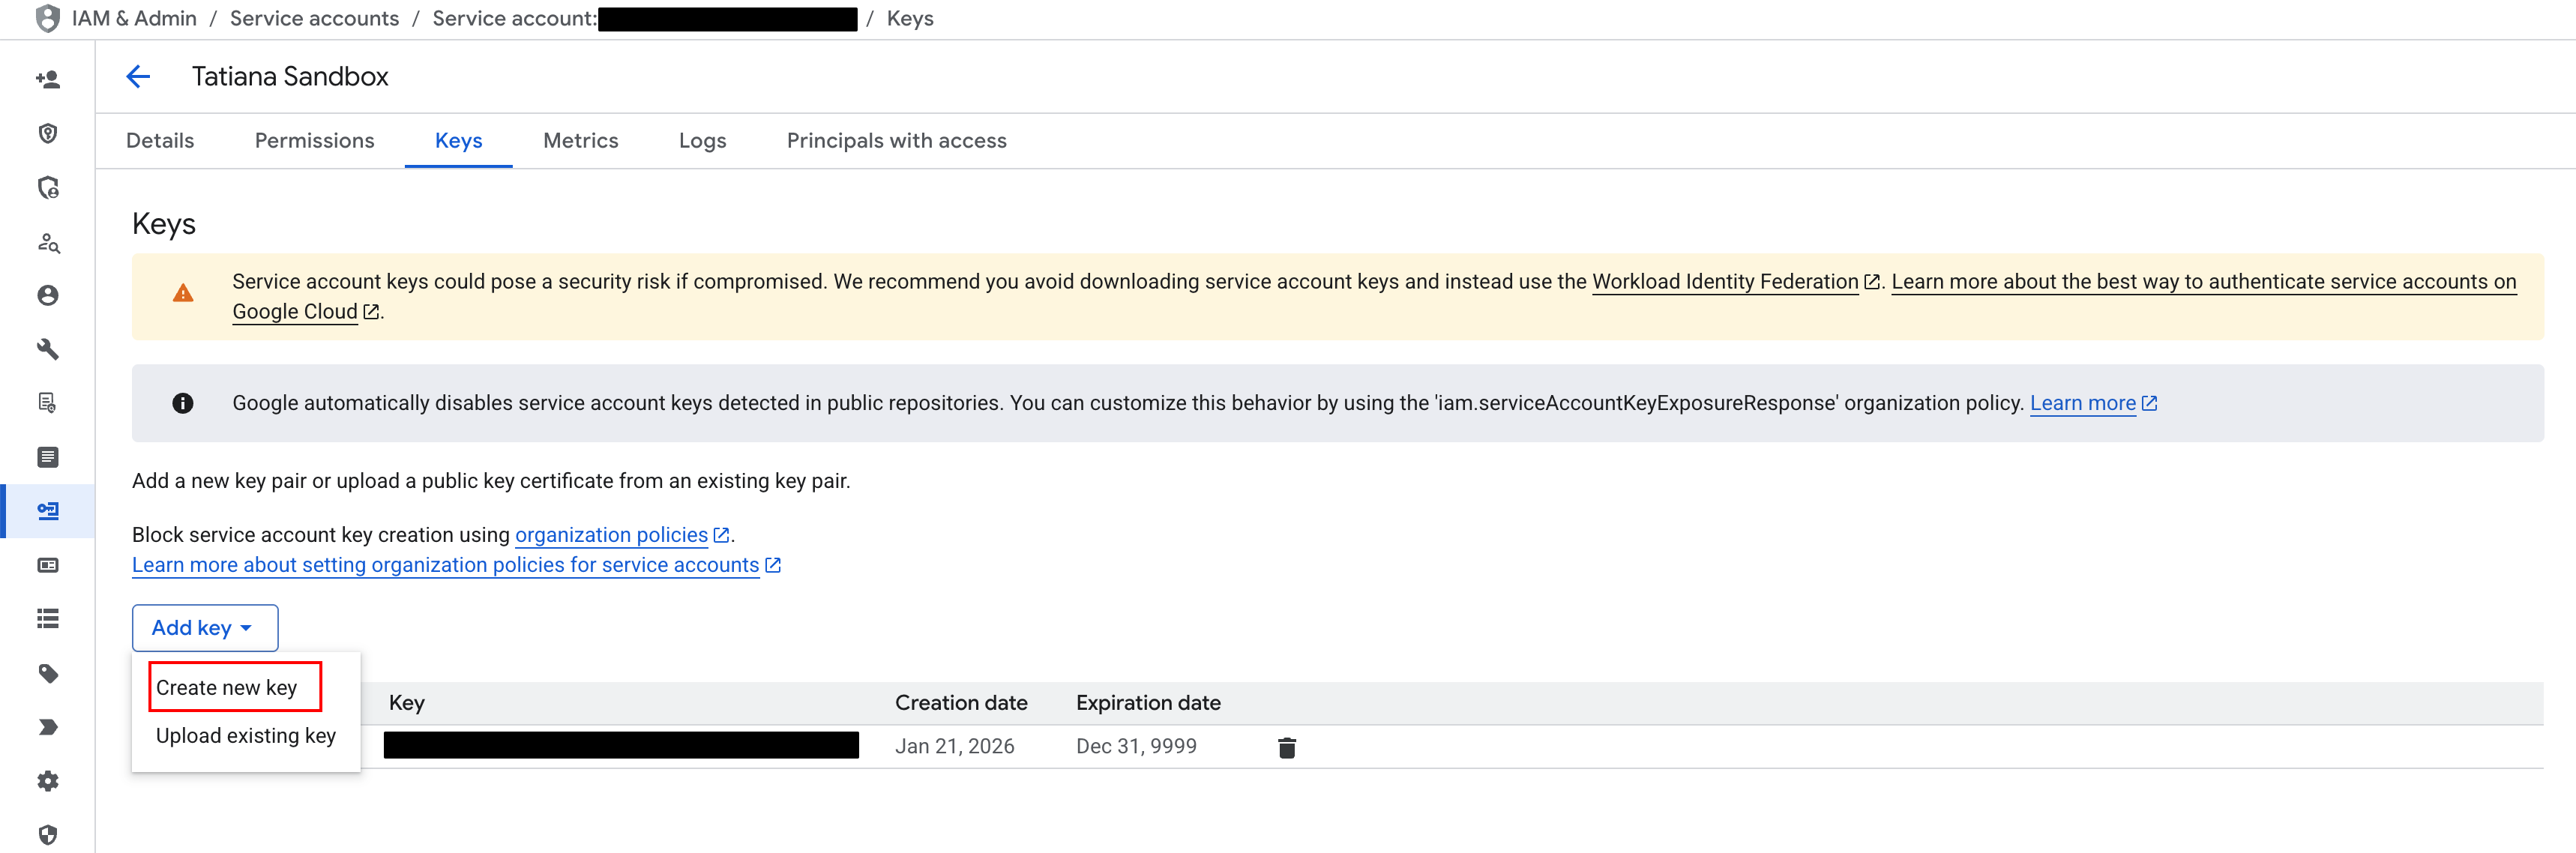Click the external-link icon after Workload Identity Federation
This screenshot has width=2576, height=853.
pyautogui.click(x=1872, y=281)
